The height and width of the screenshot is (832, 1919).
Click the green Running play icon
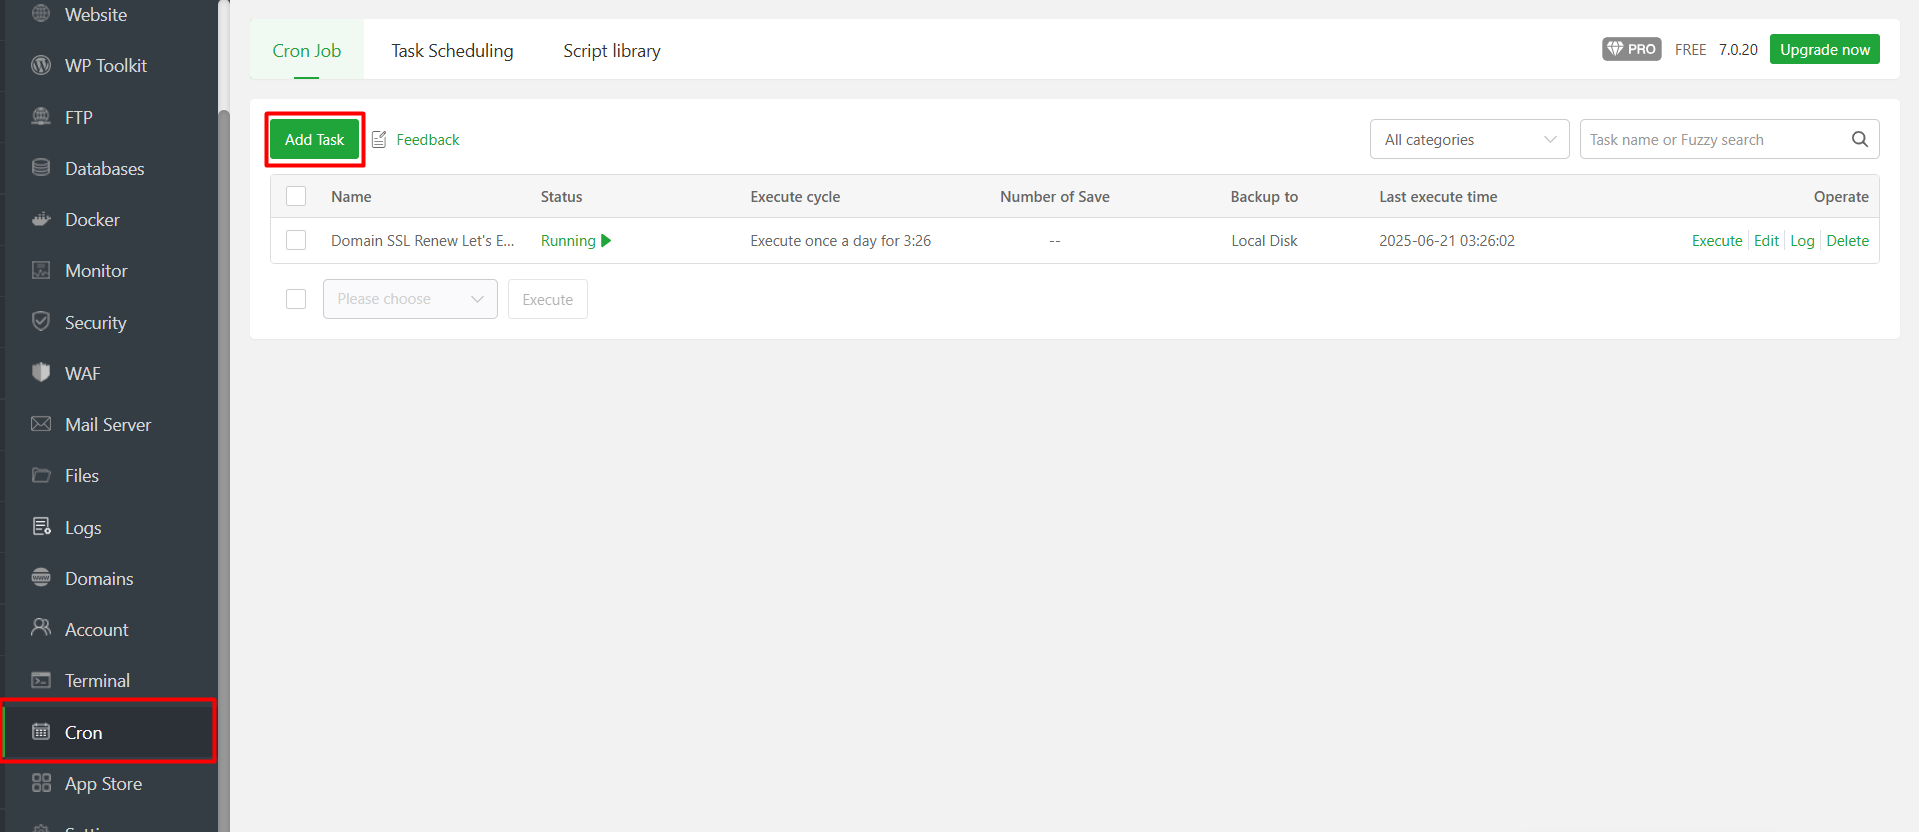(606, 241)
